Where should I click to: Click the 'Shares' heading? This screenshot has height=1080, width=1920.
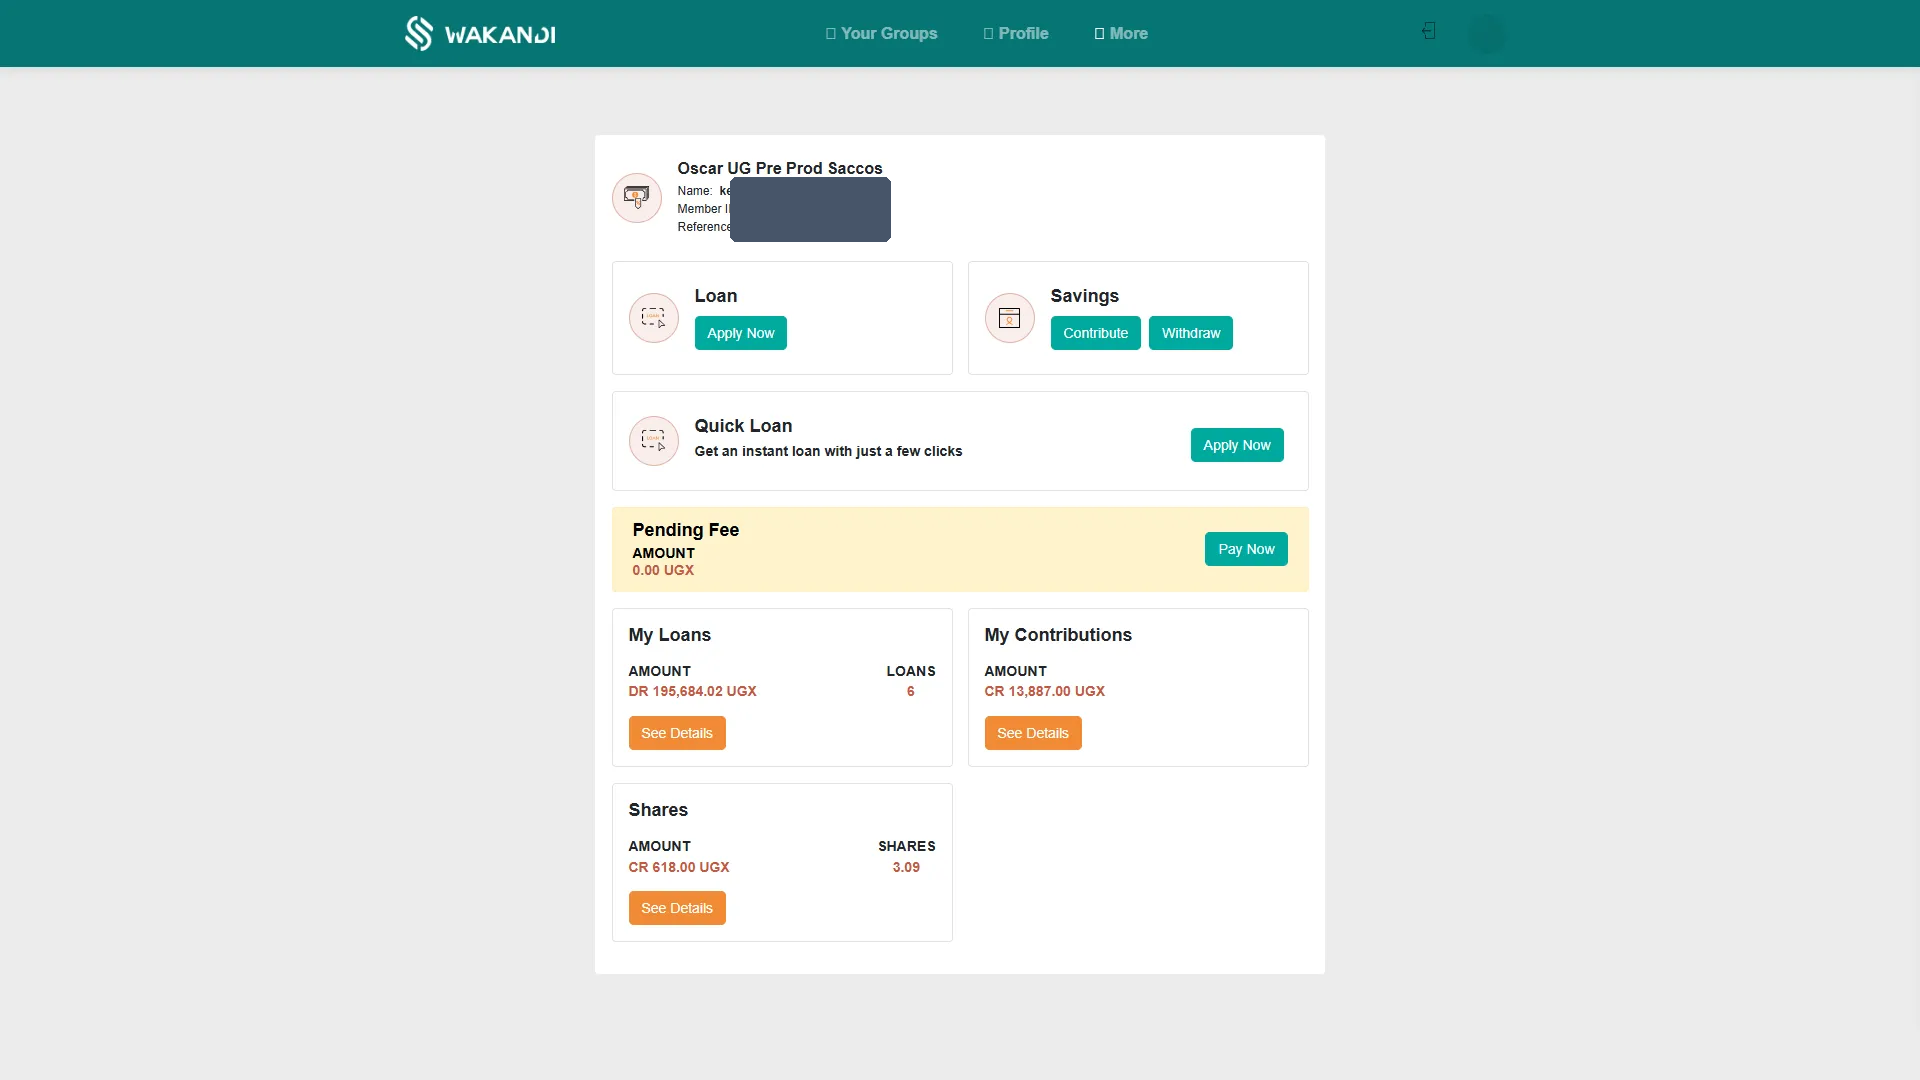pyautogui.click(x=658, y=810)
